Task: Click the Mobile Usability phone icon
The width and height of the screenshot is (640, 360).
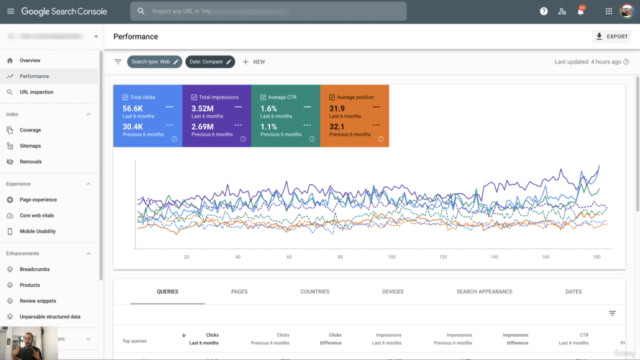Action: [10, 231]
